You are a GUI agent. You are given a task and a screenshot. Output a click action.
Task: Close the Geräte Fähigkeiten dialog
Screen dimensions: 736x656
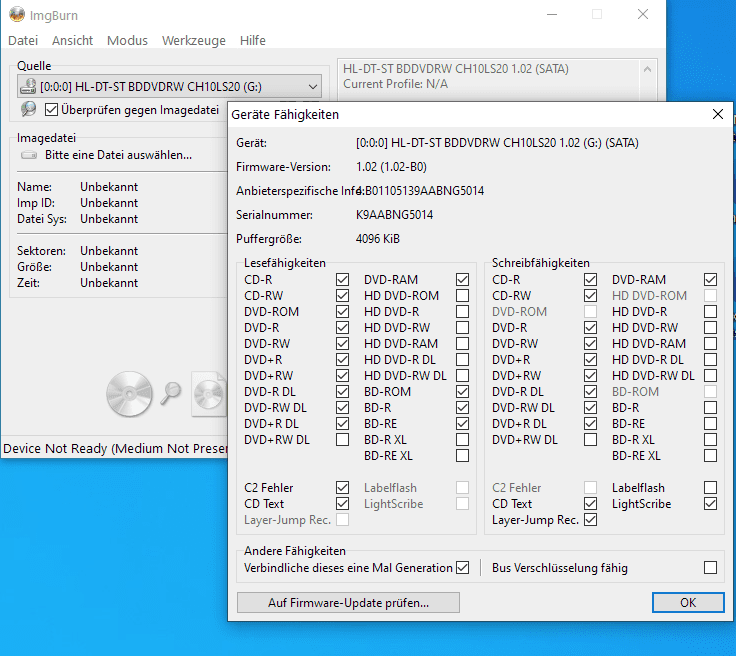point(718,114)
